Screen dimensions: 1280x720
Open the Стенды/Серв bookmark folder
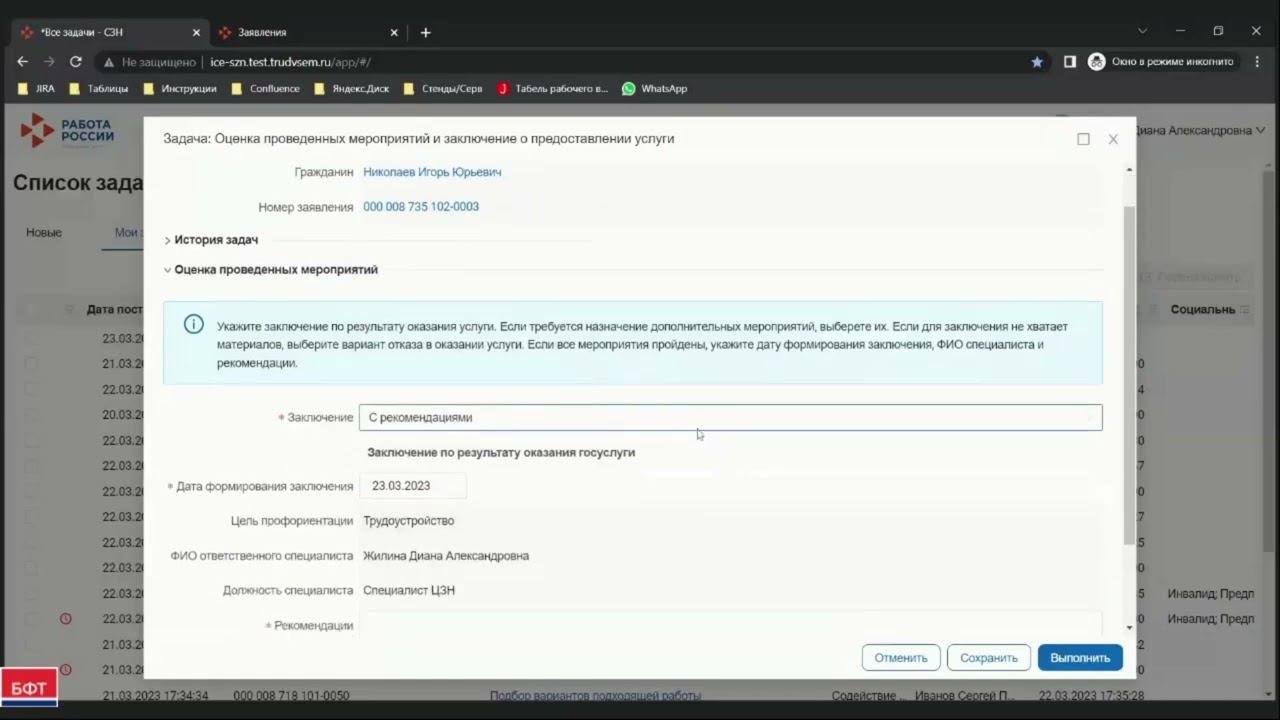click(443, 88)
